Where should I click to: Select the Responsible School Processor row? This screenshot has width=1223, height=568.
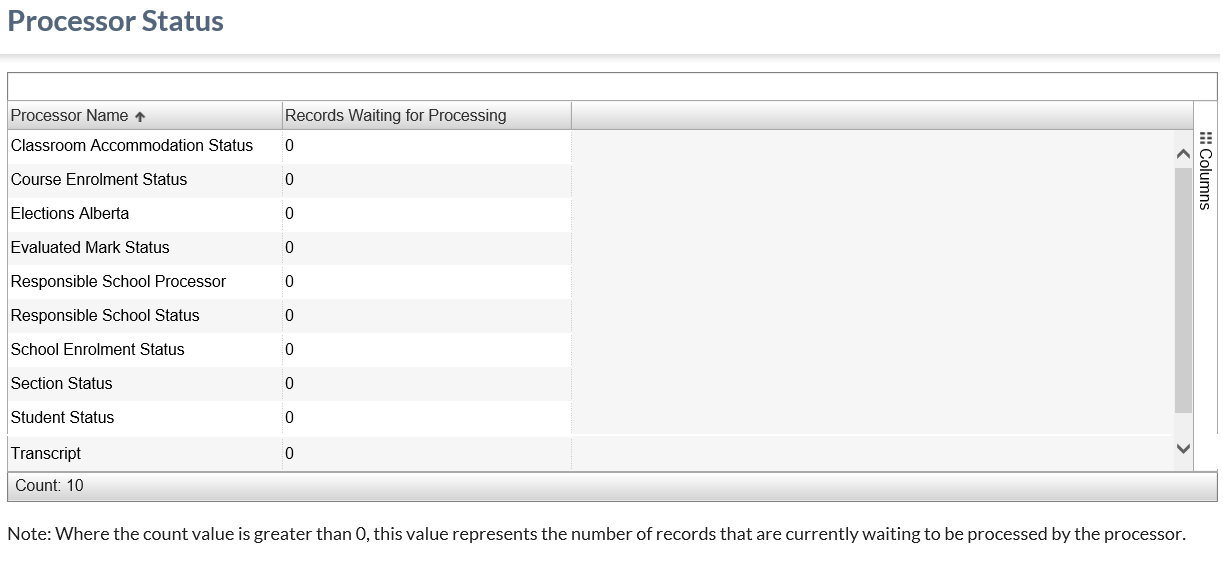pyautogui.click(x=118, y=282)
